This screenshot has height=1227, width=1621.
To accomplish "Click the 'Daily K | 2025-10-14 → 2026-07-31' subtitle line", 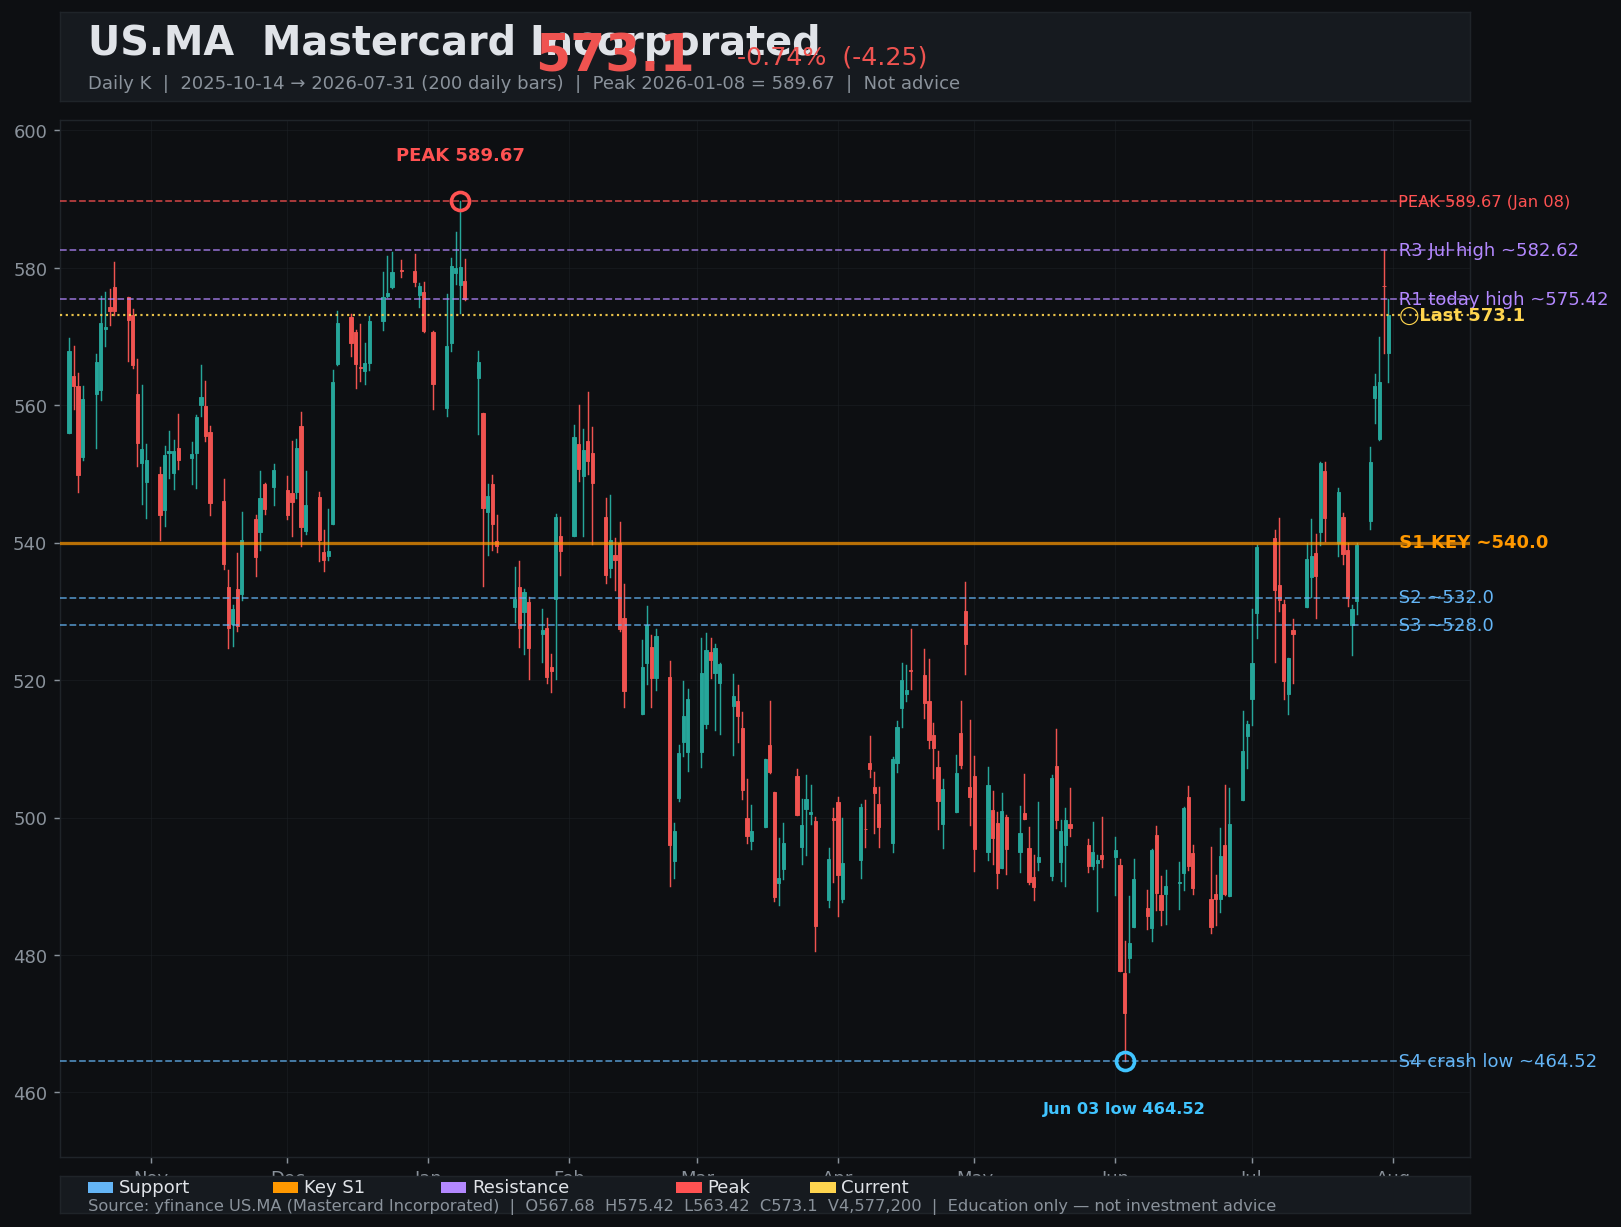I will point(524,83).
